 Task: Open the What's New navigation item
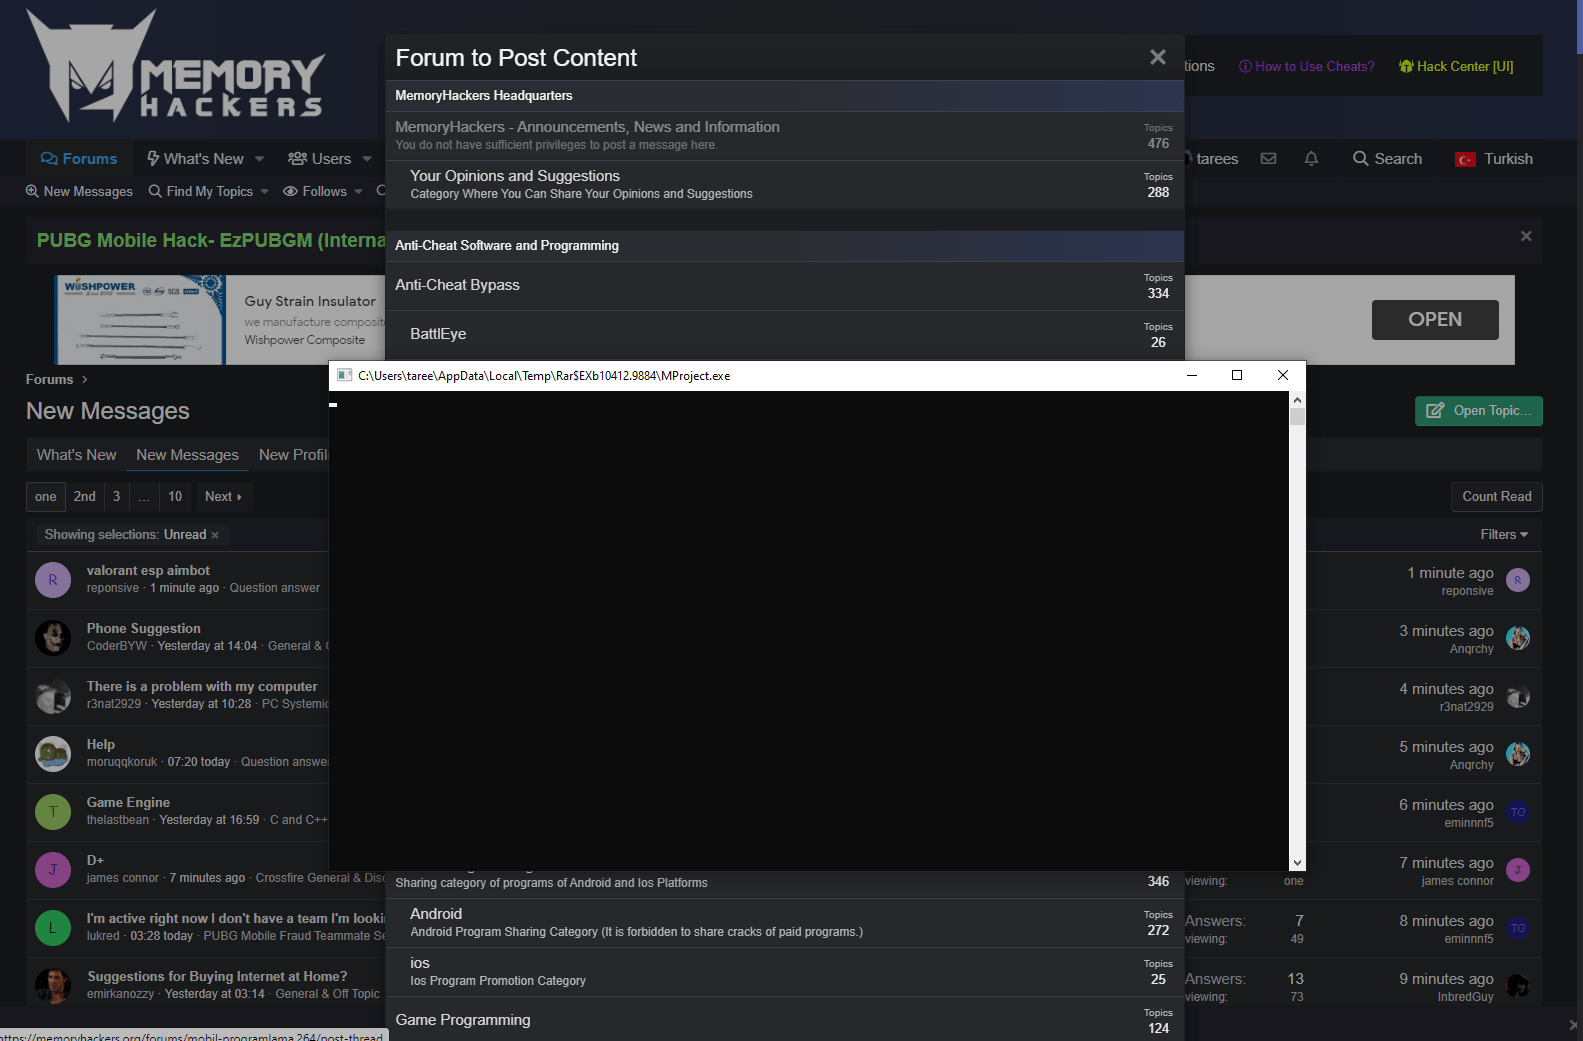tap(195, 158)
